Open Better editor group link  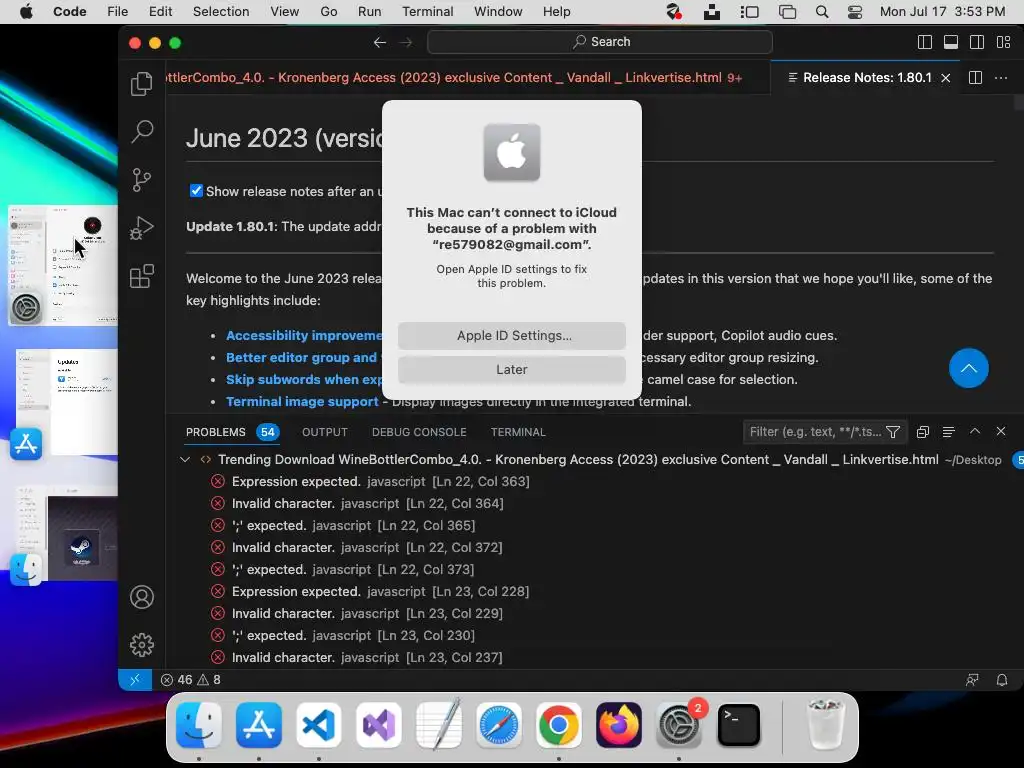[x=302, y=358]
